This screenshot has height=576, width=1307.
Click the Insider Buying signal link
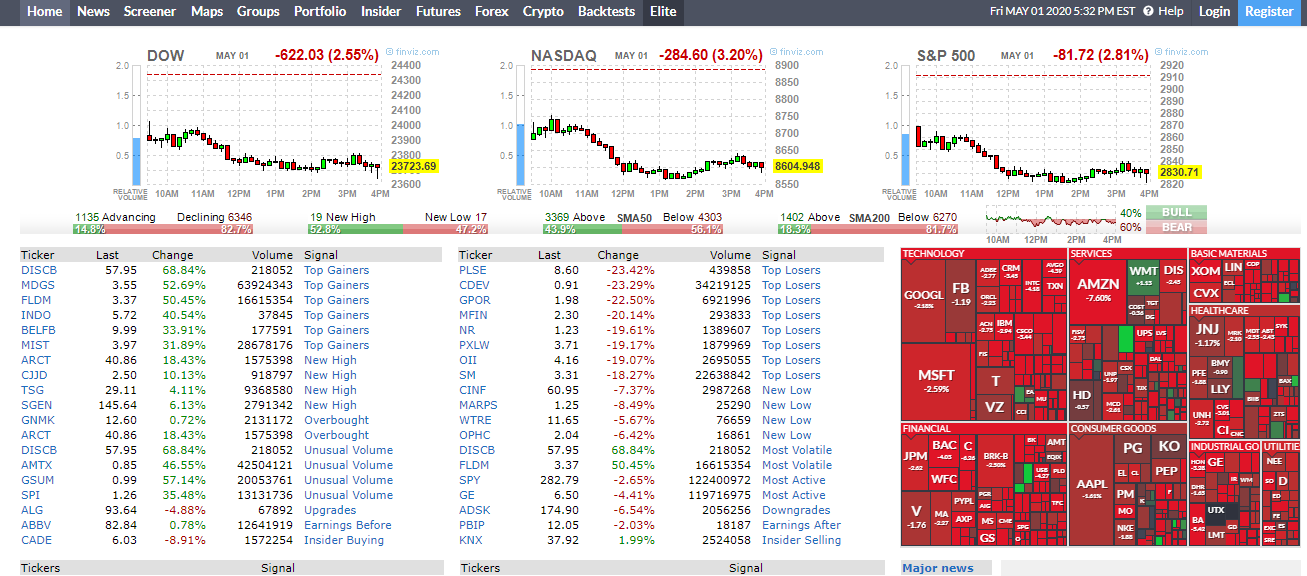pyautogui.click(x=344, y=540)
